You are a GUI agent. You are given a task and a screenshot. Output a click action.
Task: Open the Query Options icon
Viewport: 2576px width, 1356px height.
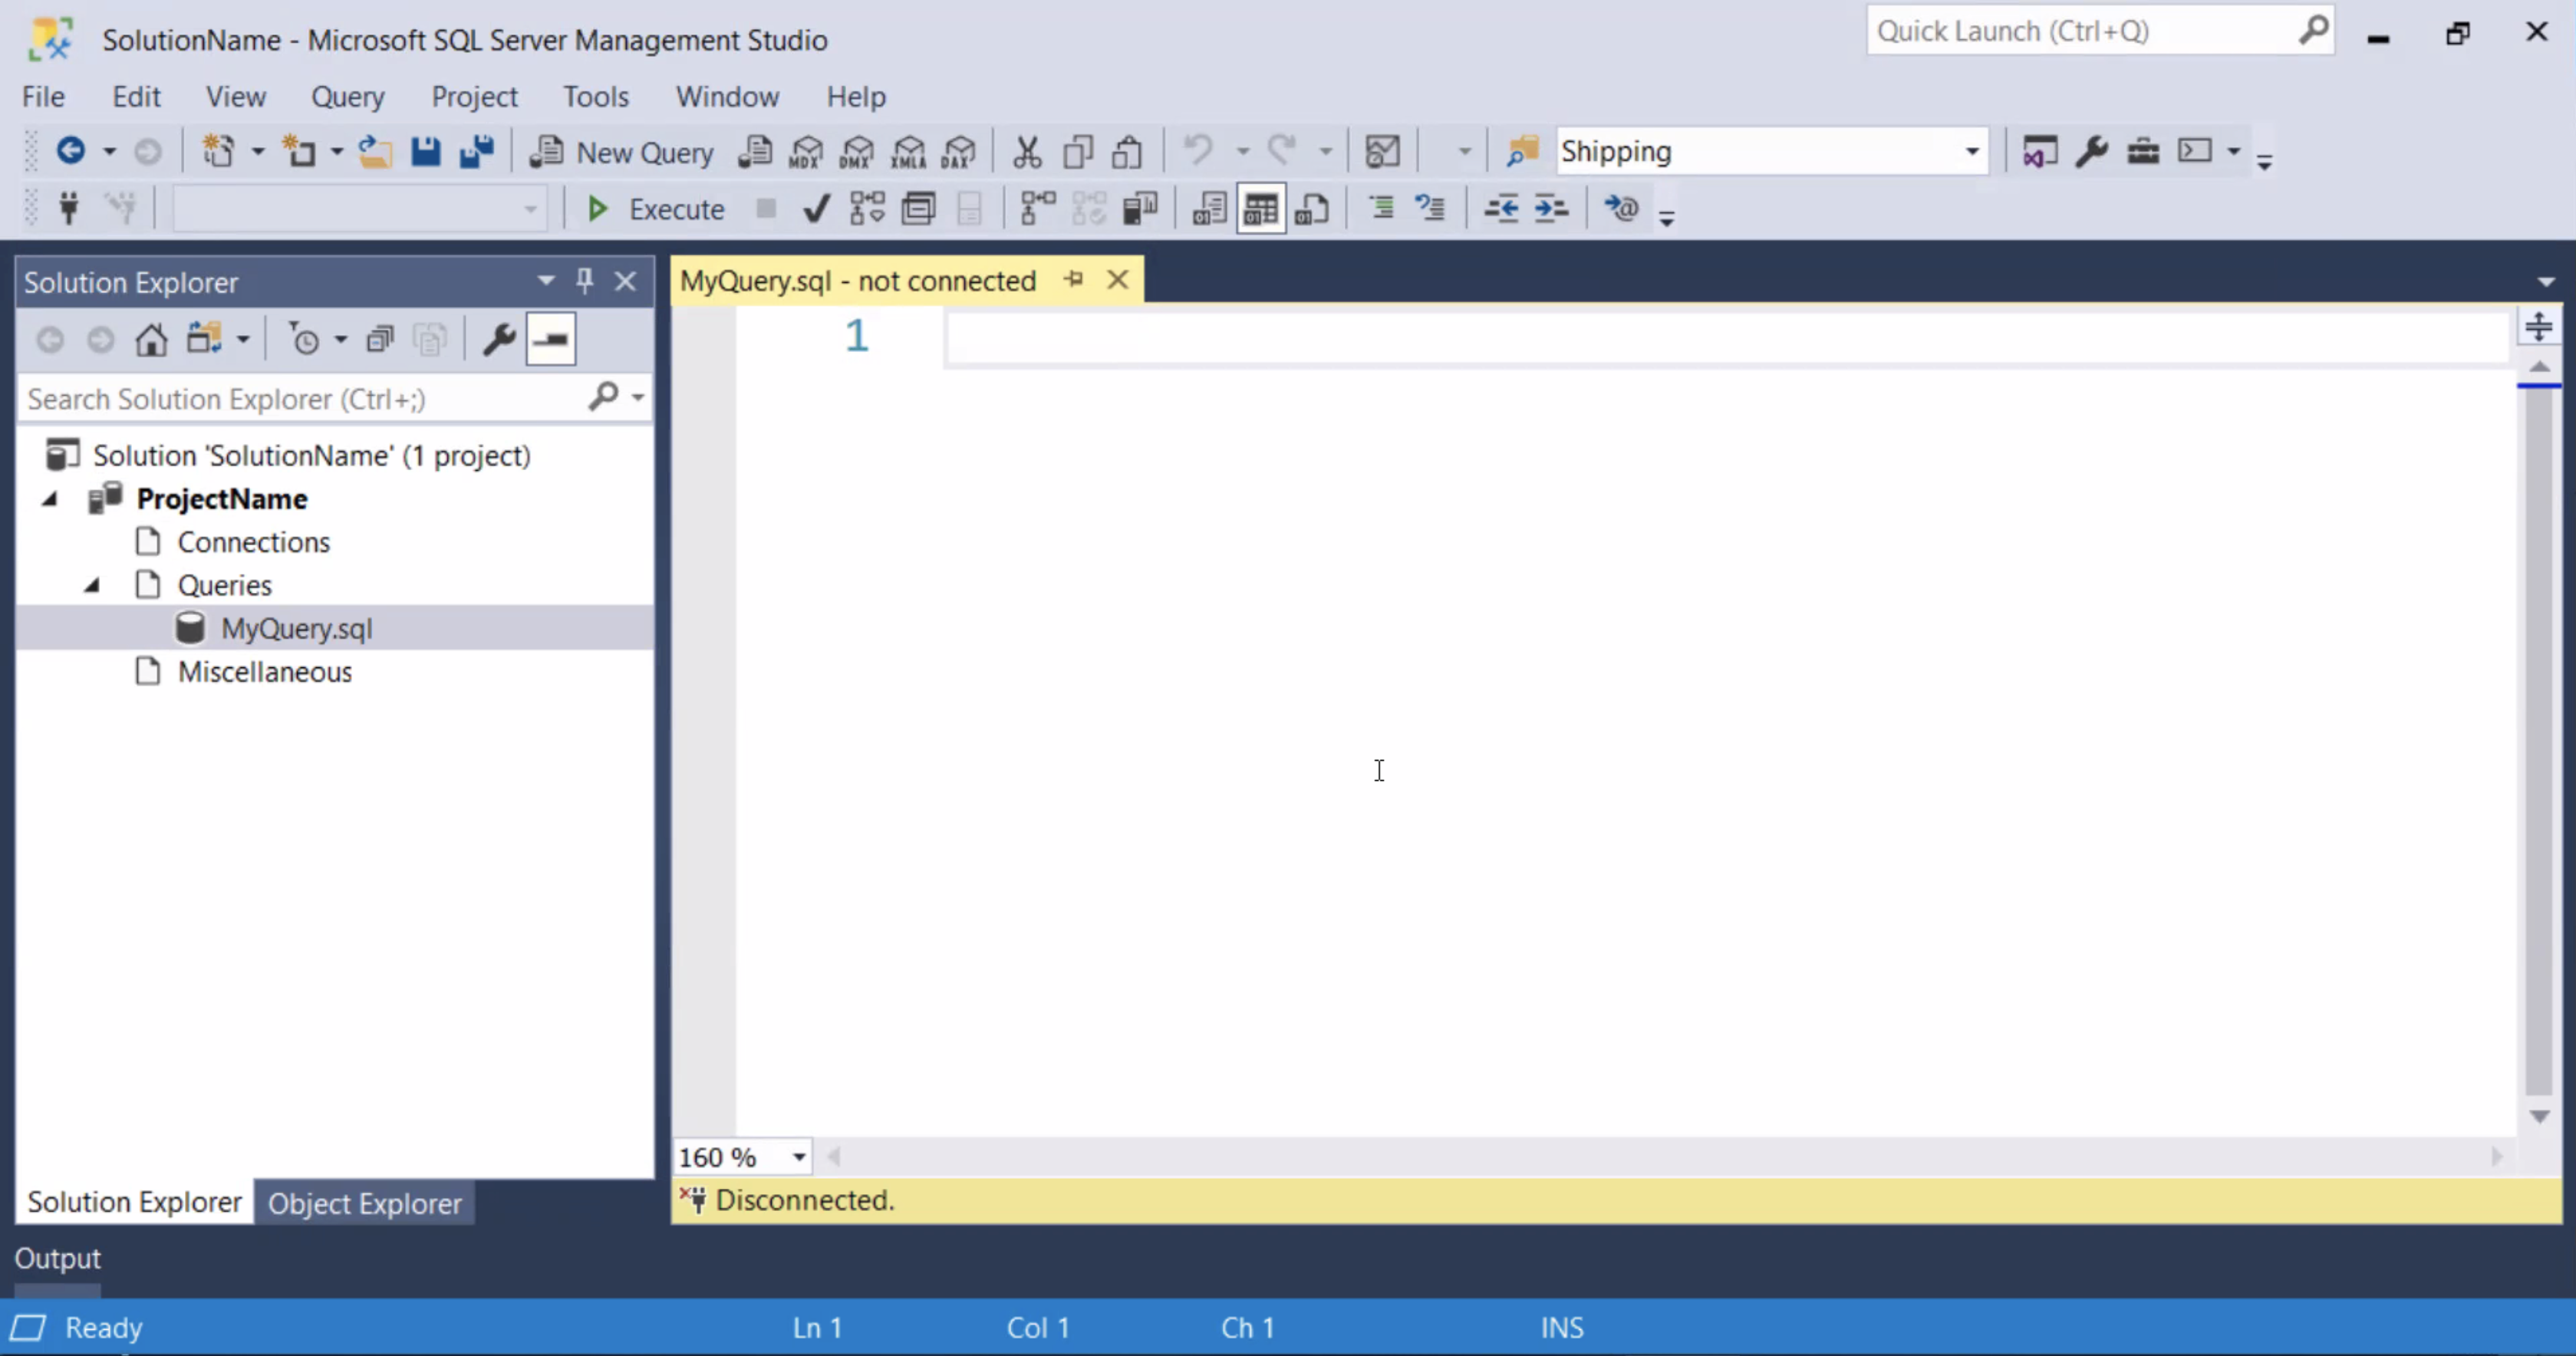(x=918, y=208)
